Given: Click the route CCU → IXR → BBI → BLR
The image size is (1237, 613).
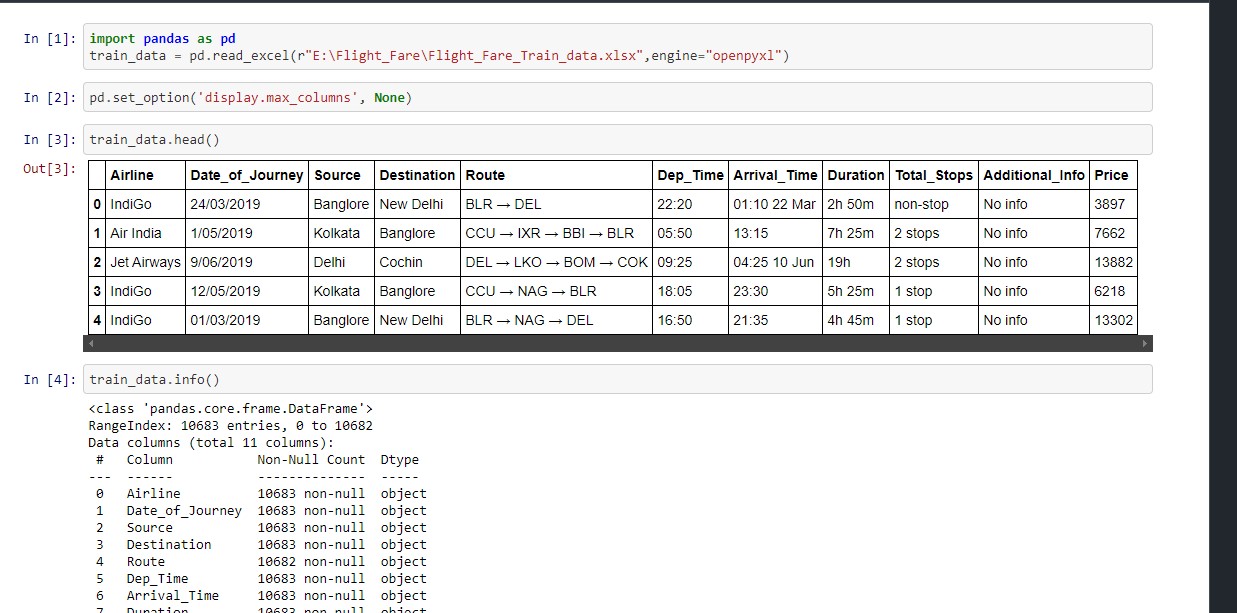Looking at the screenshot, I should pos(557,233).
